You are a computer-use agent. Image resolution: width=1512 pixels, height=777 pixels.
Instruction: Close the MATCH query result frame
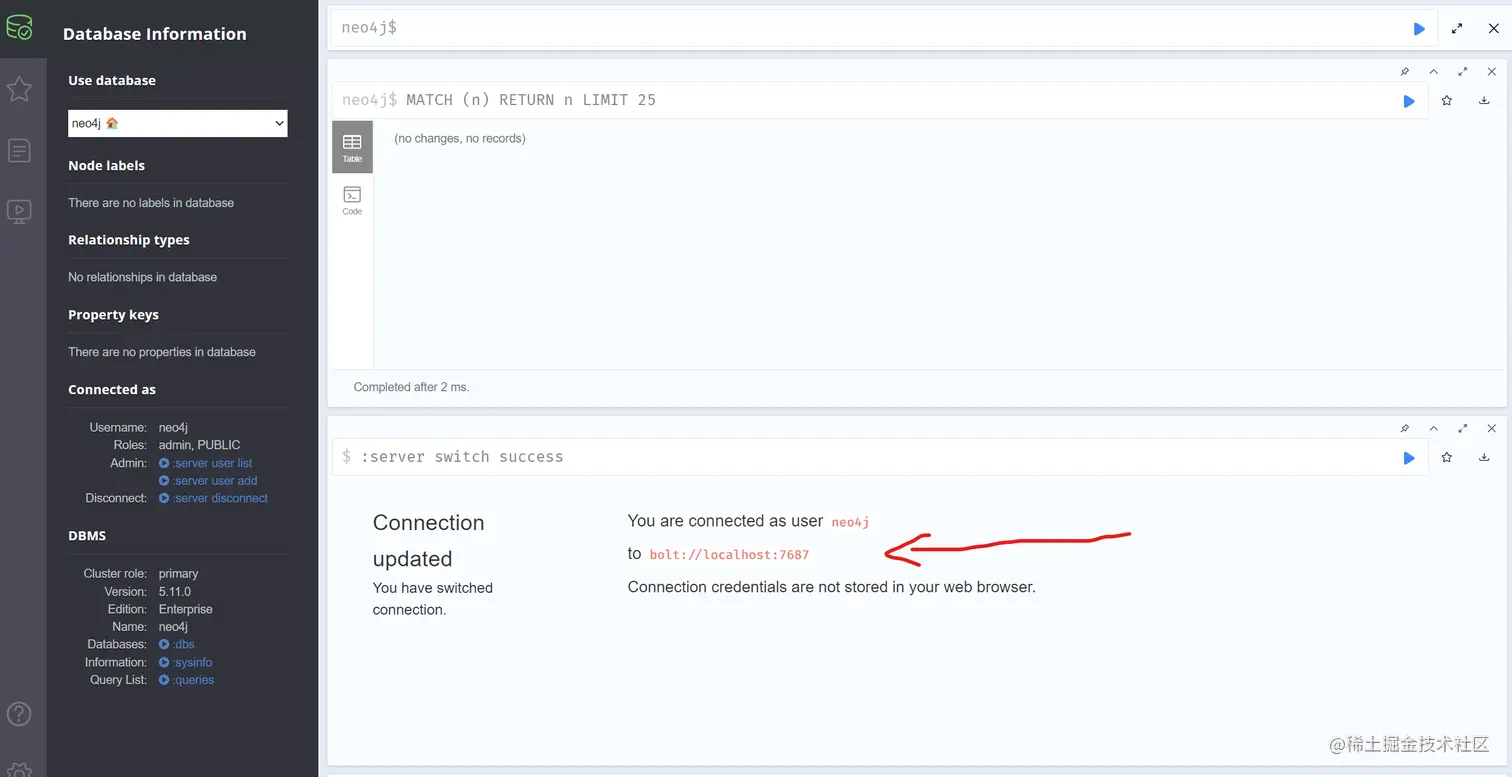point(1491,72)
